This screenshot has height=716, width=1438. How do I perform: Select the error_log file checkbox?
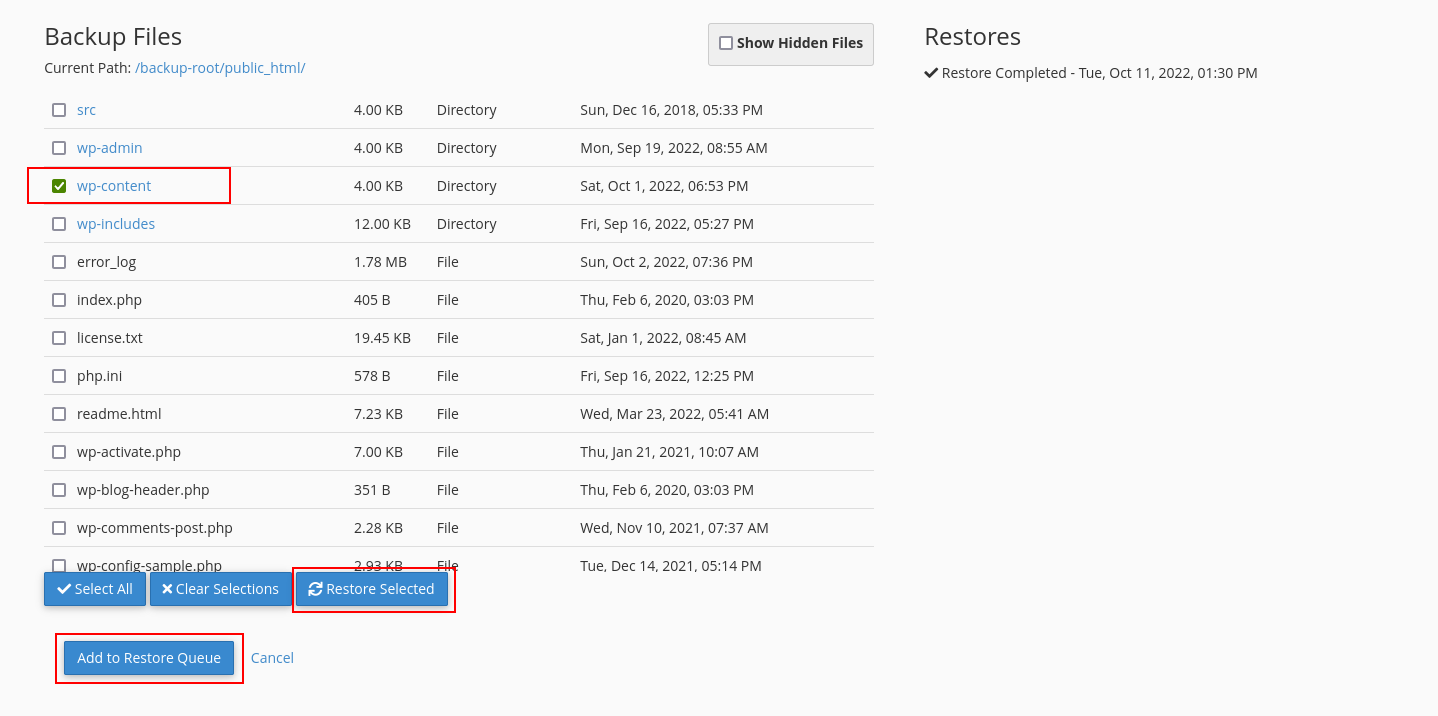tap(58, 261)
